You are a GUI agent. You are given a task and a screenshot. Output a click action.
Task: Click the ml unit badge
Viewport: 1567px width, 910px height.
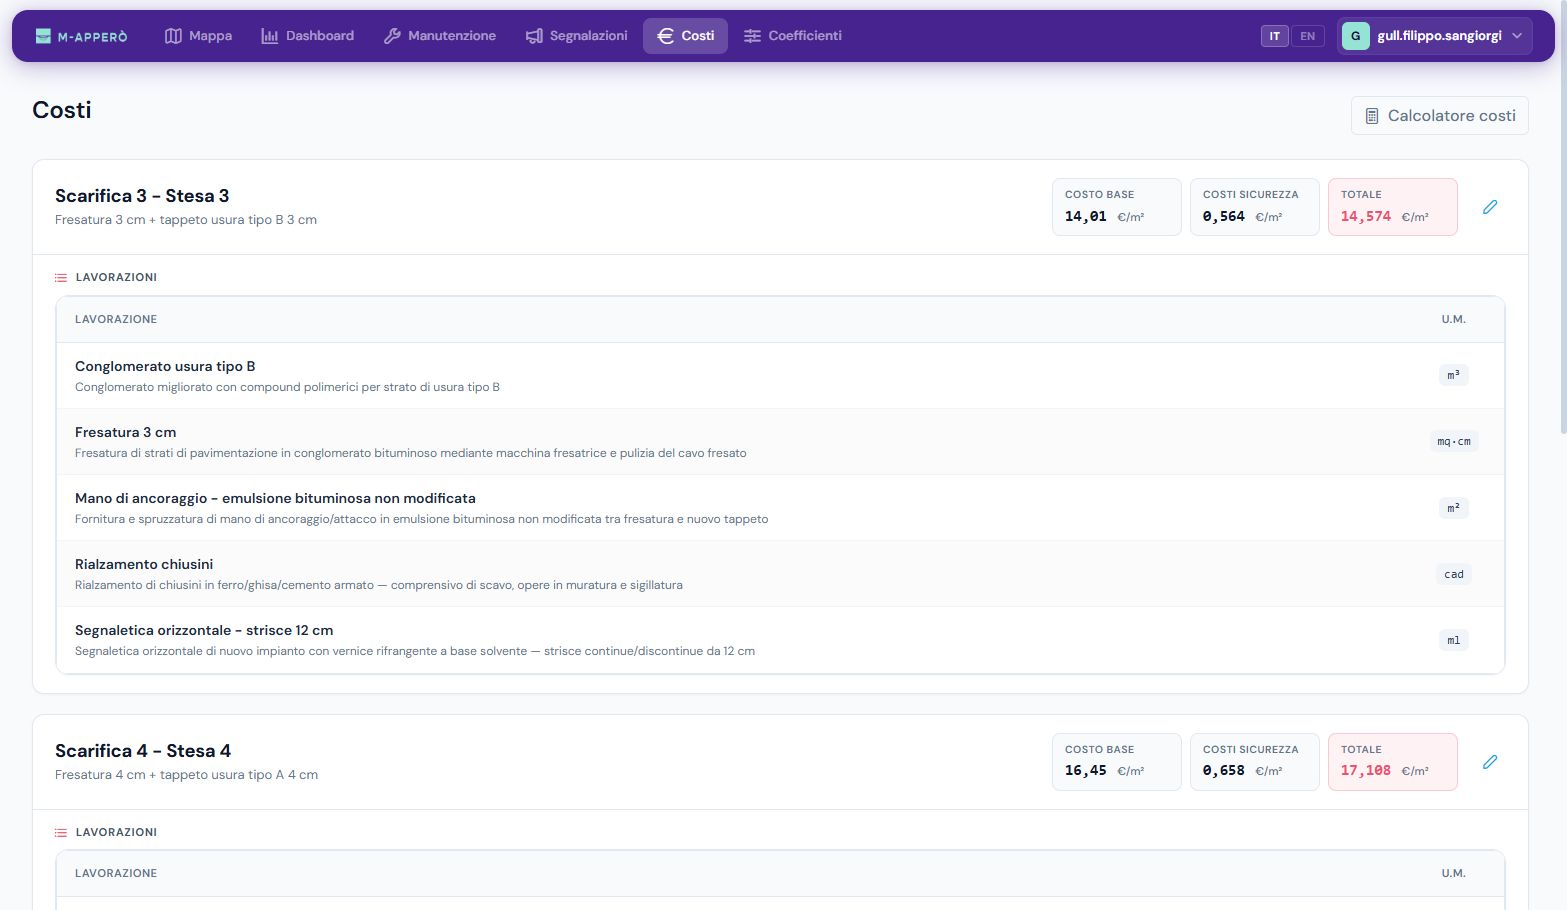tap(1454, 640)
